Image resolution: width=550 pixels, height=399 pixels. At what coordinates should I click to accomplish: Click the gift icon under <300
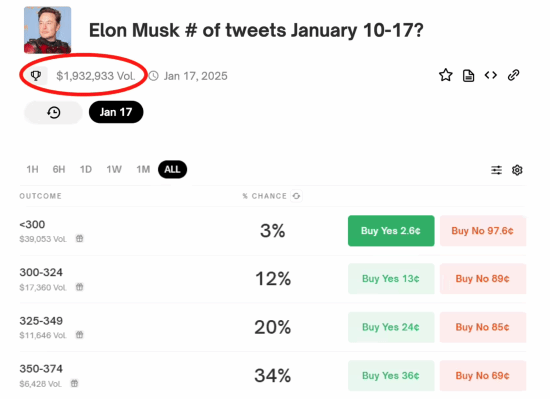coord(80,239)
